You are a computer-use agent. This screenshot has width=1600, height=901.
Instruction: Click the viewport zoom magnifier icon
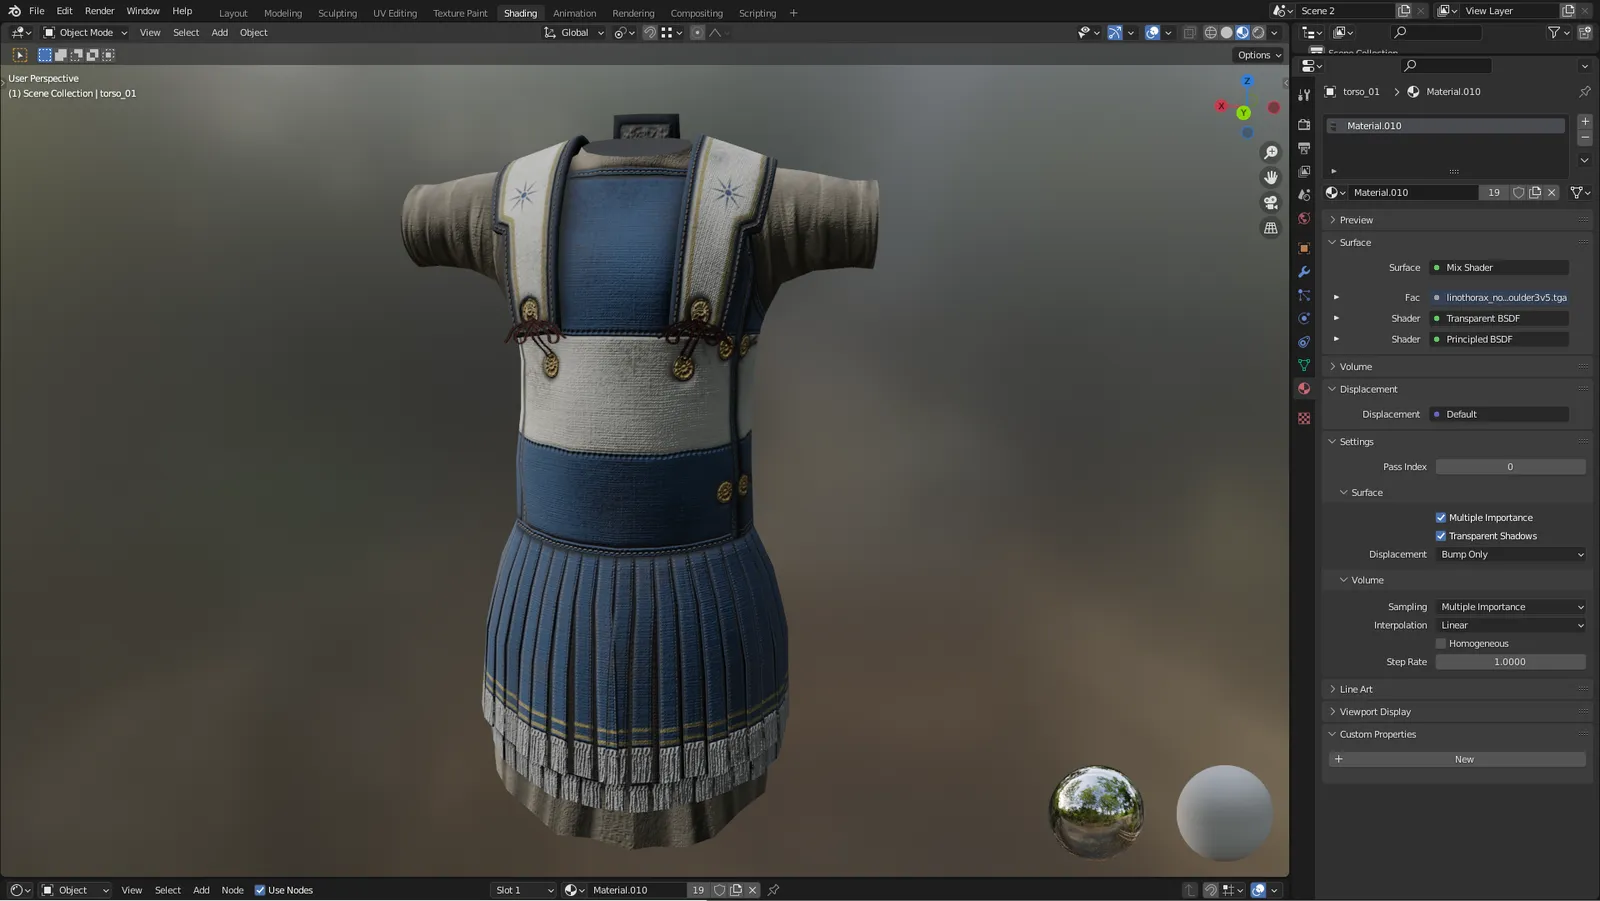1271,153
